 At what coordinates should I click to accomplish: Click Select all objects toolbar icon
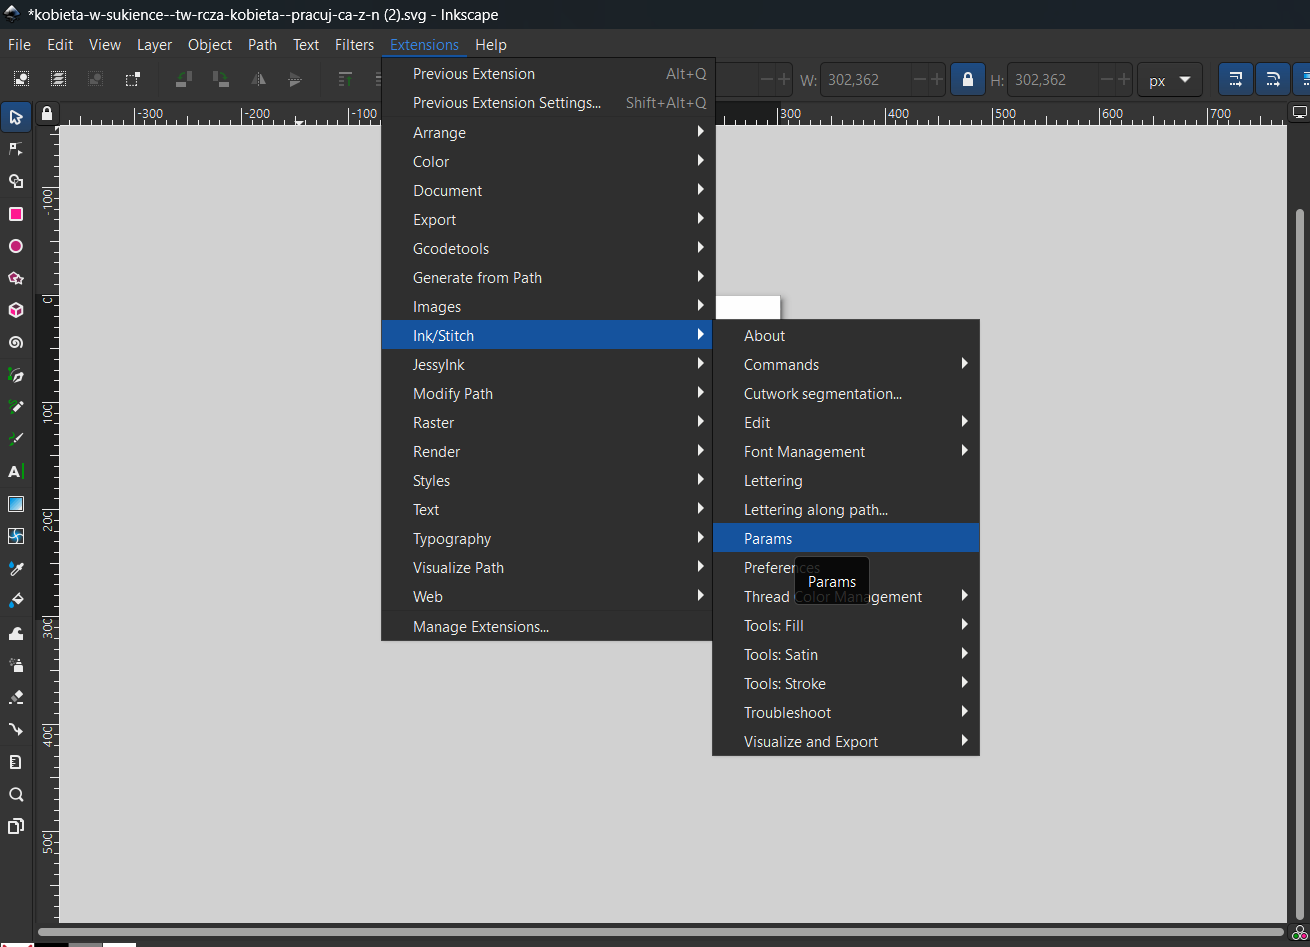tap(21, 79)
